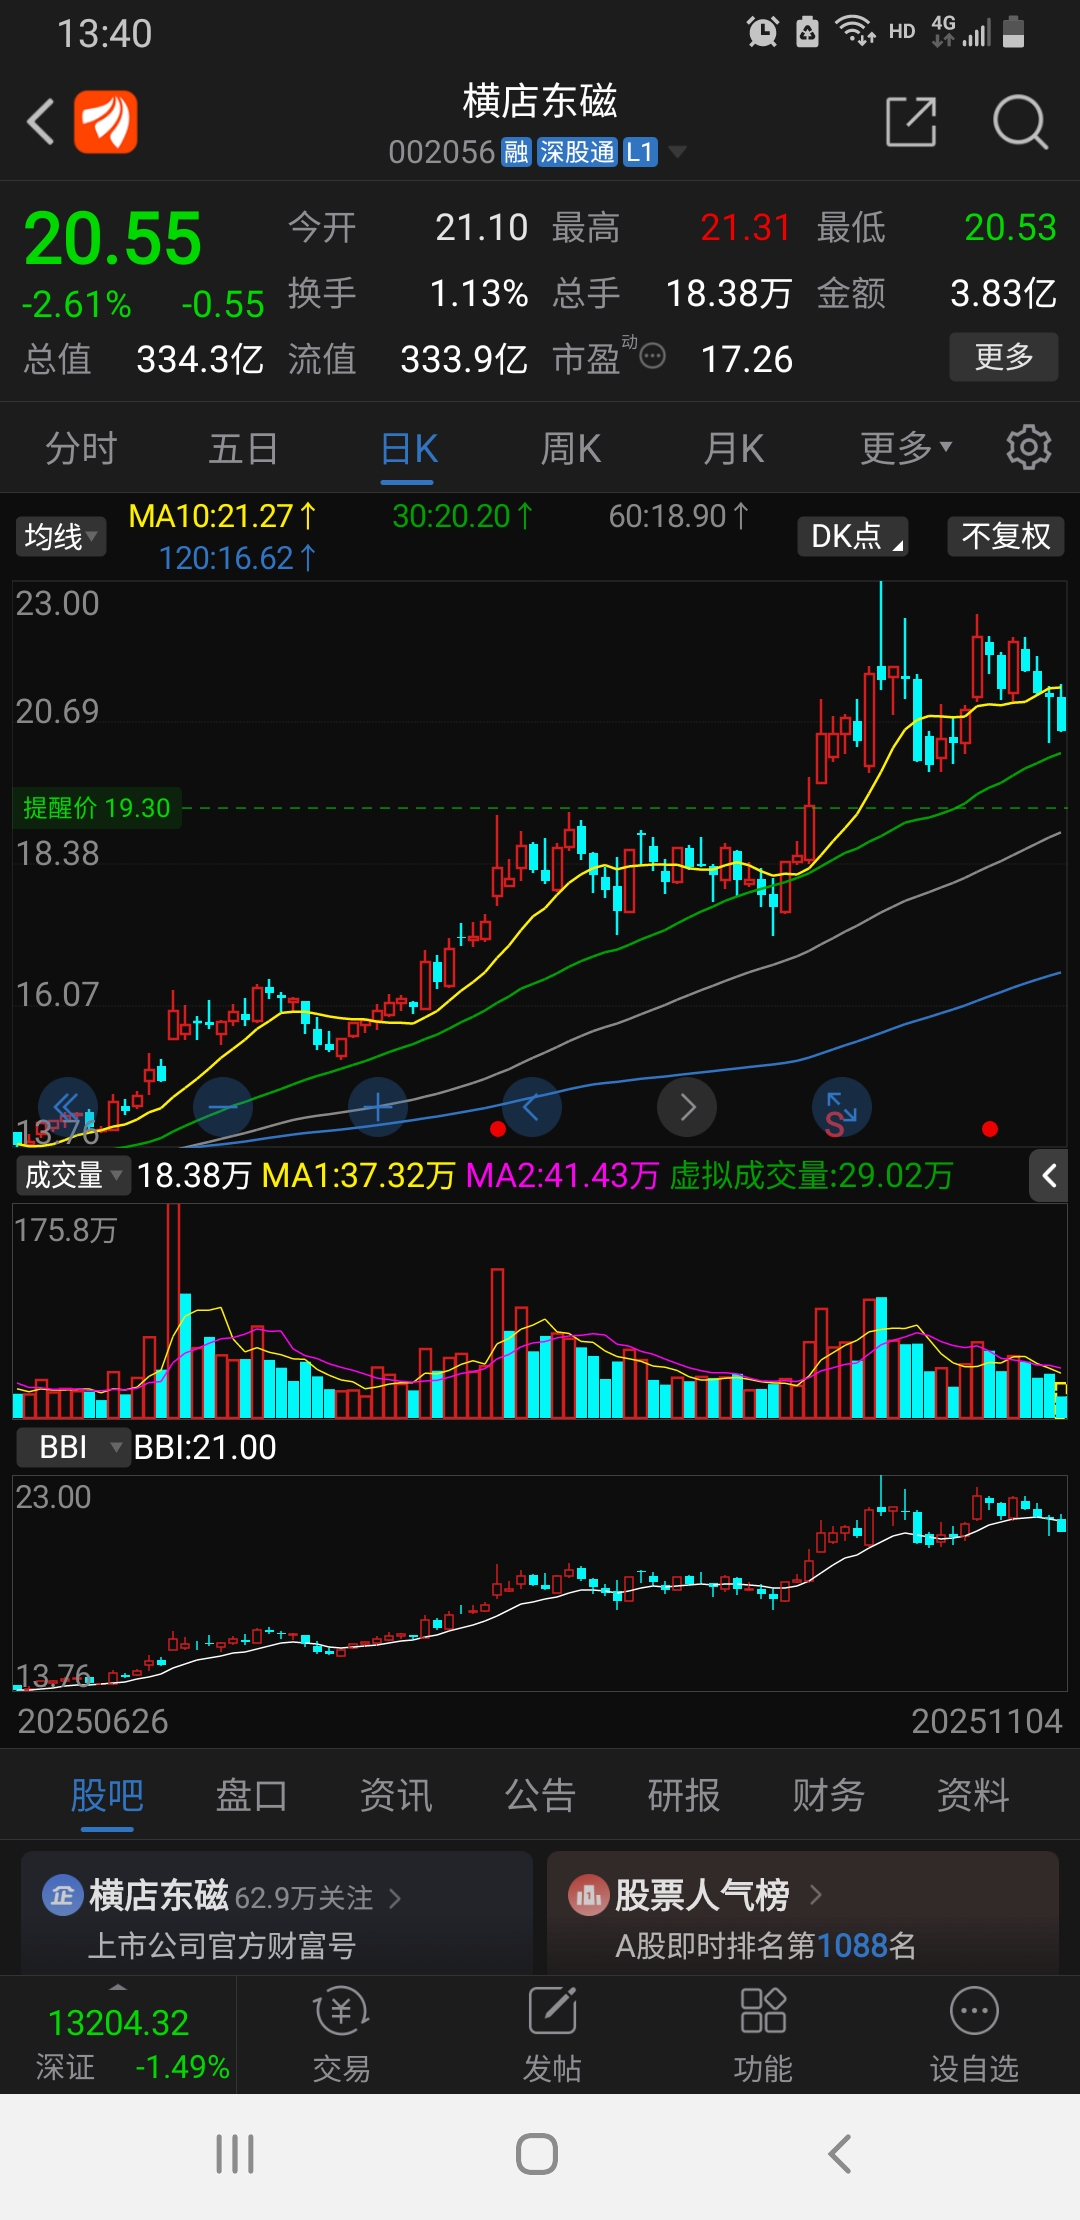Open chart settings gear icon
This screenshot has width=1080, height=2220.
tap(1028, 447)
